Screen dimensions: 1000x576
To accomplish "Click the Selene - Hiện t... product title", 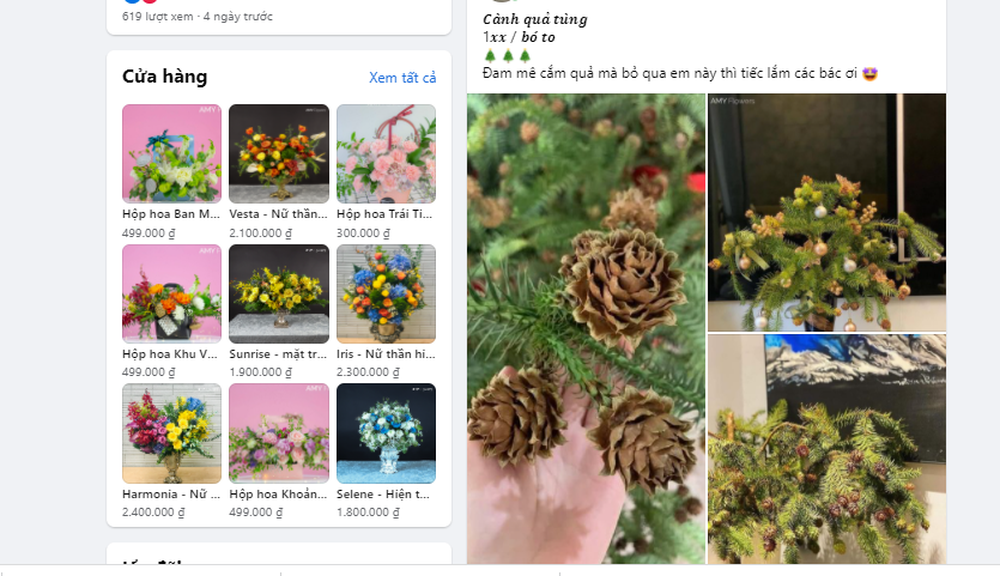I will (383, 494).
